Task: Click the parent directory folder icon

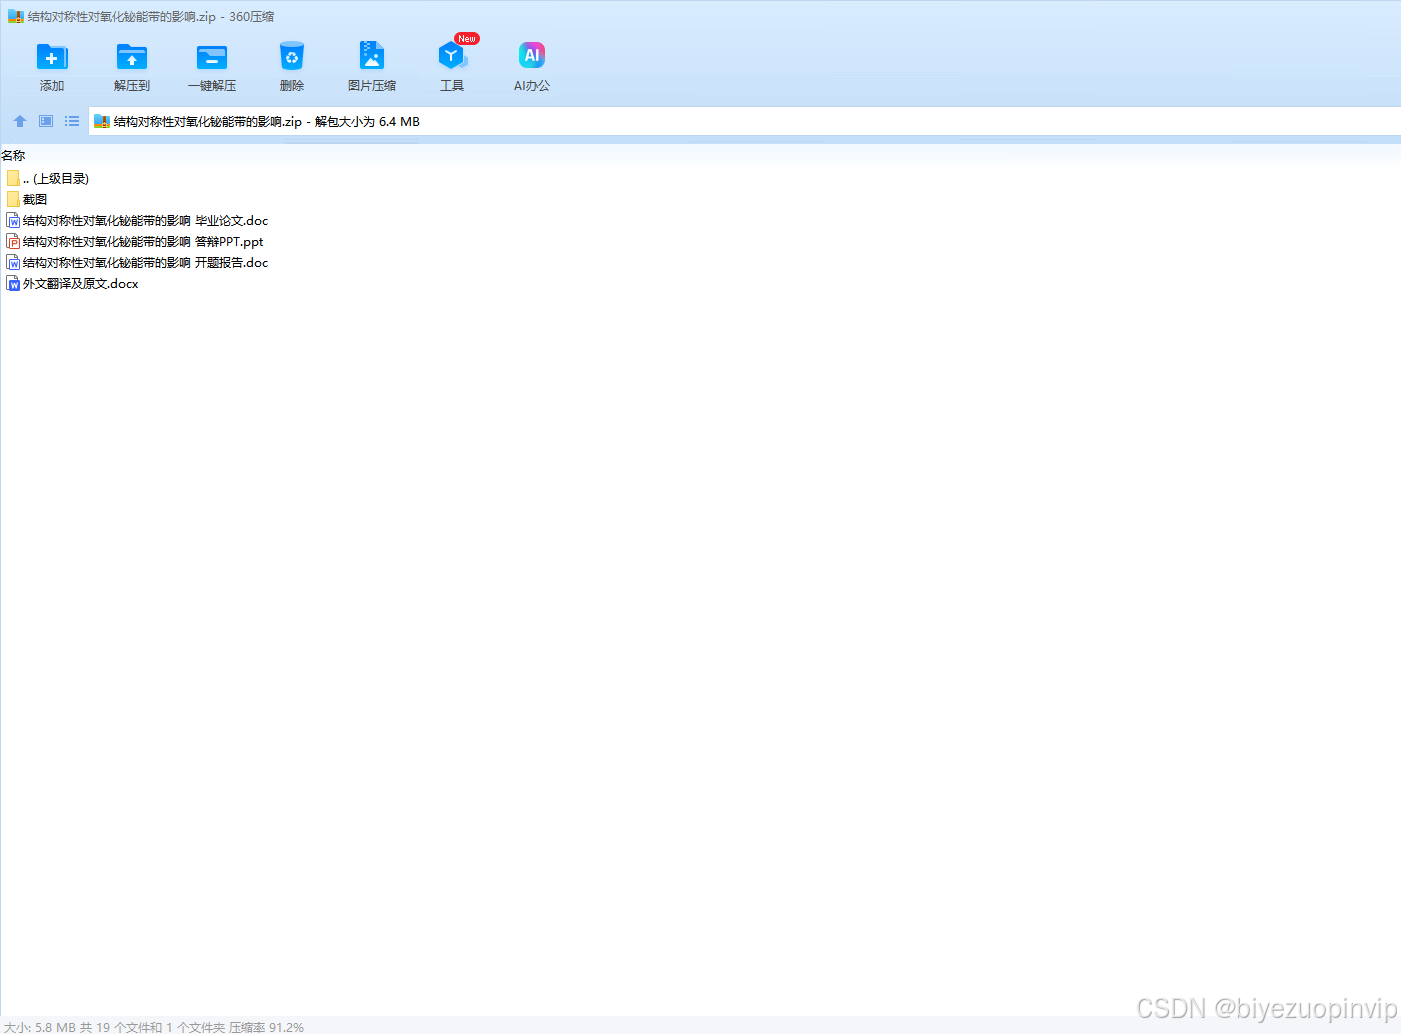Action: tap(13, 178)
